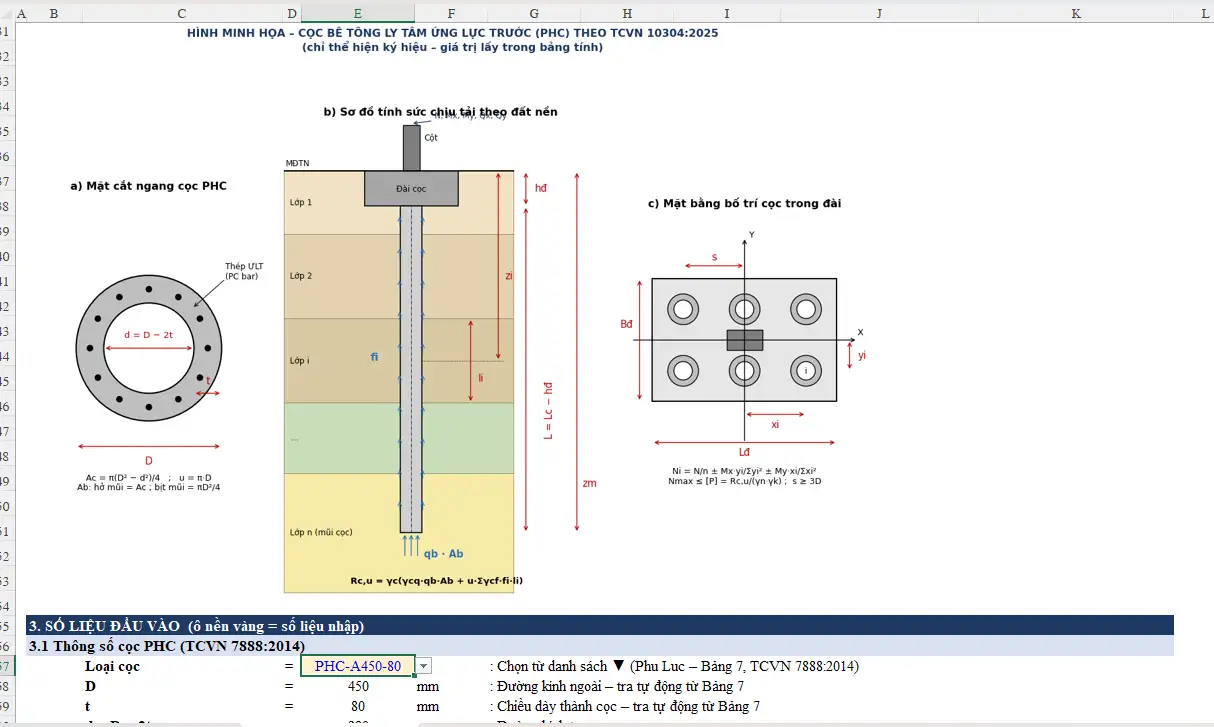The image size is (1214, 727).
Task: Select the PHC ring cross-section drawing
Action: [148, 347]
